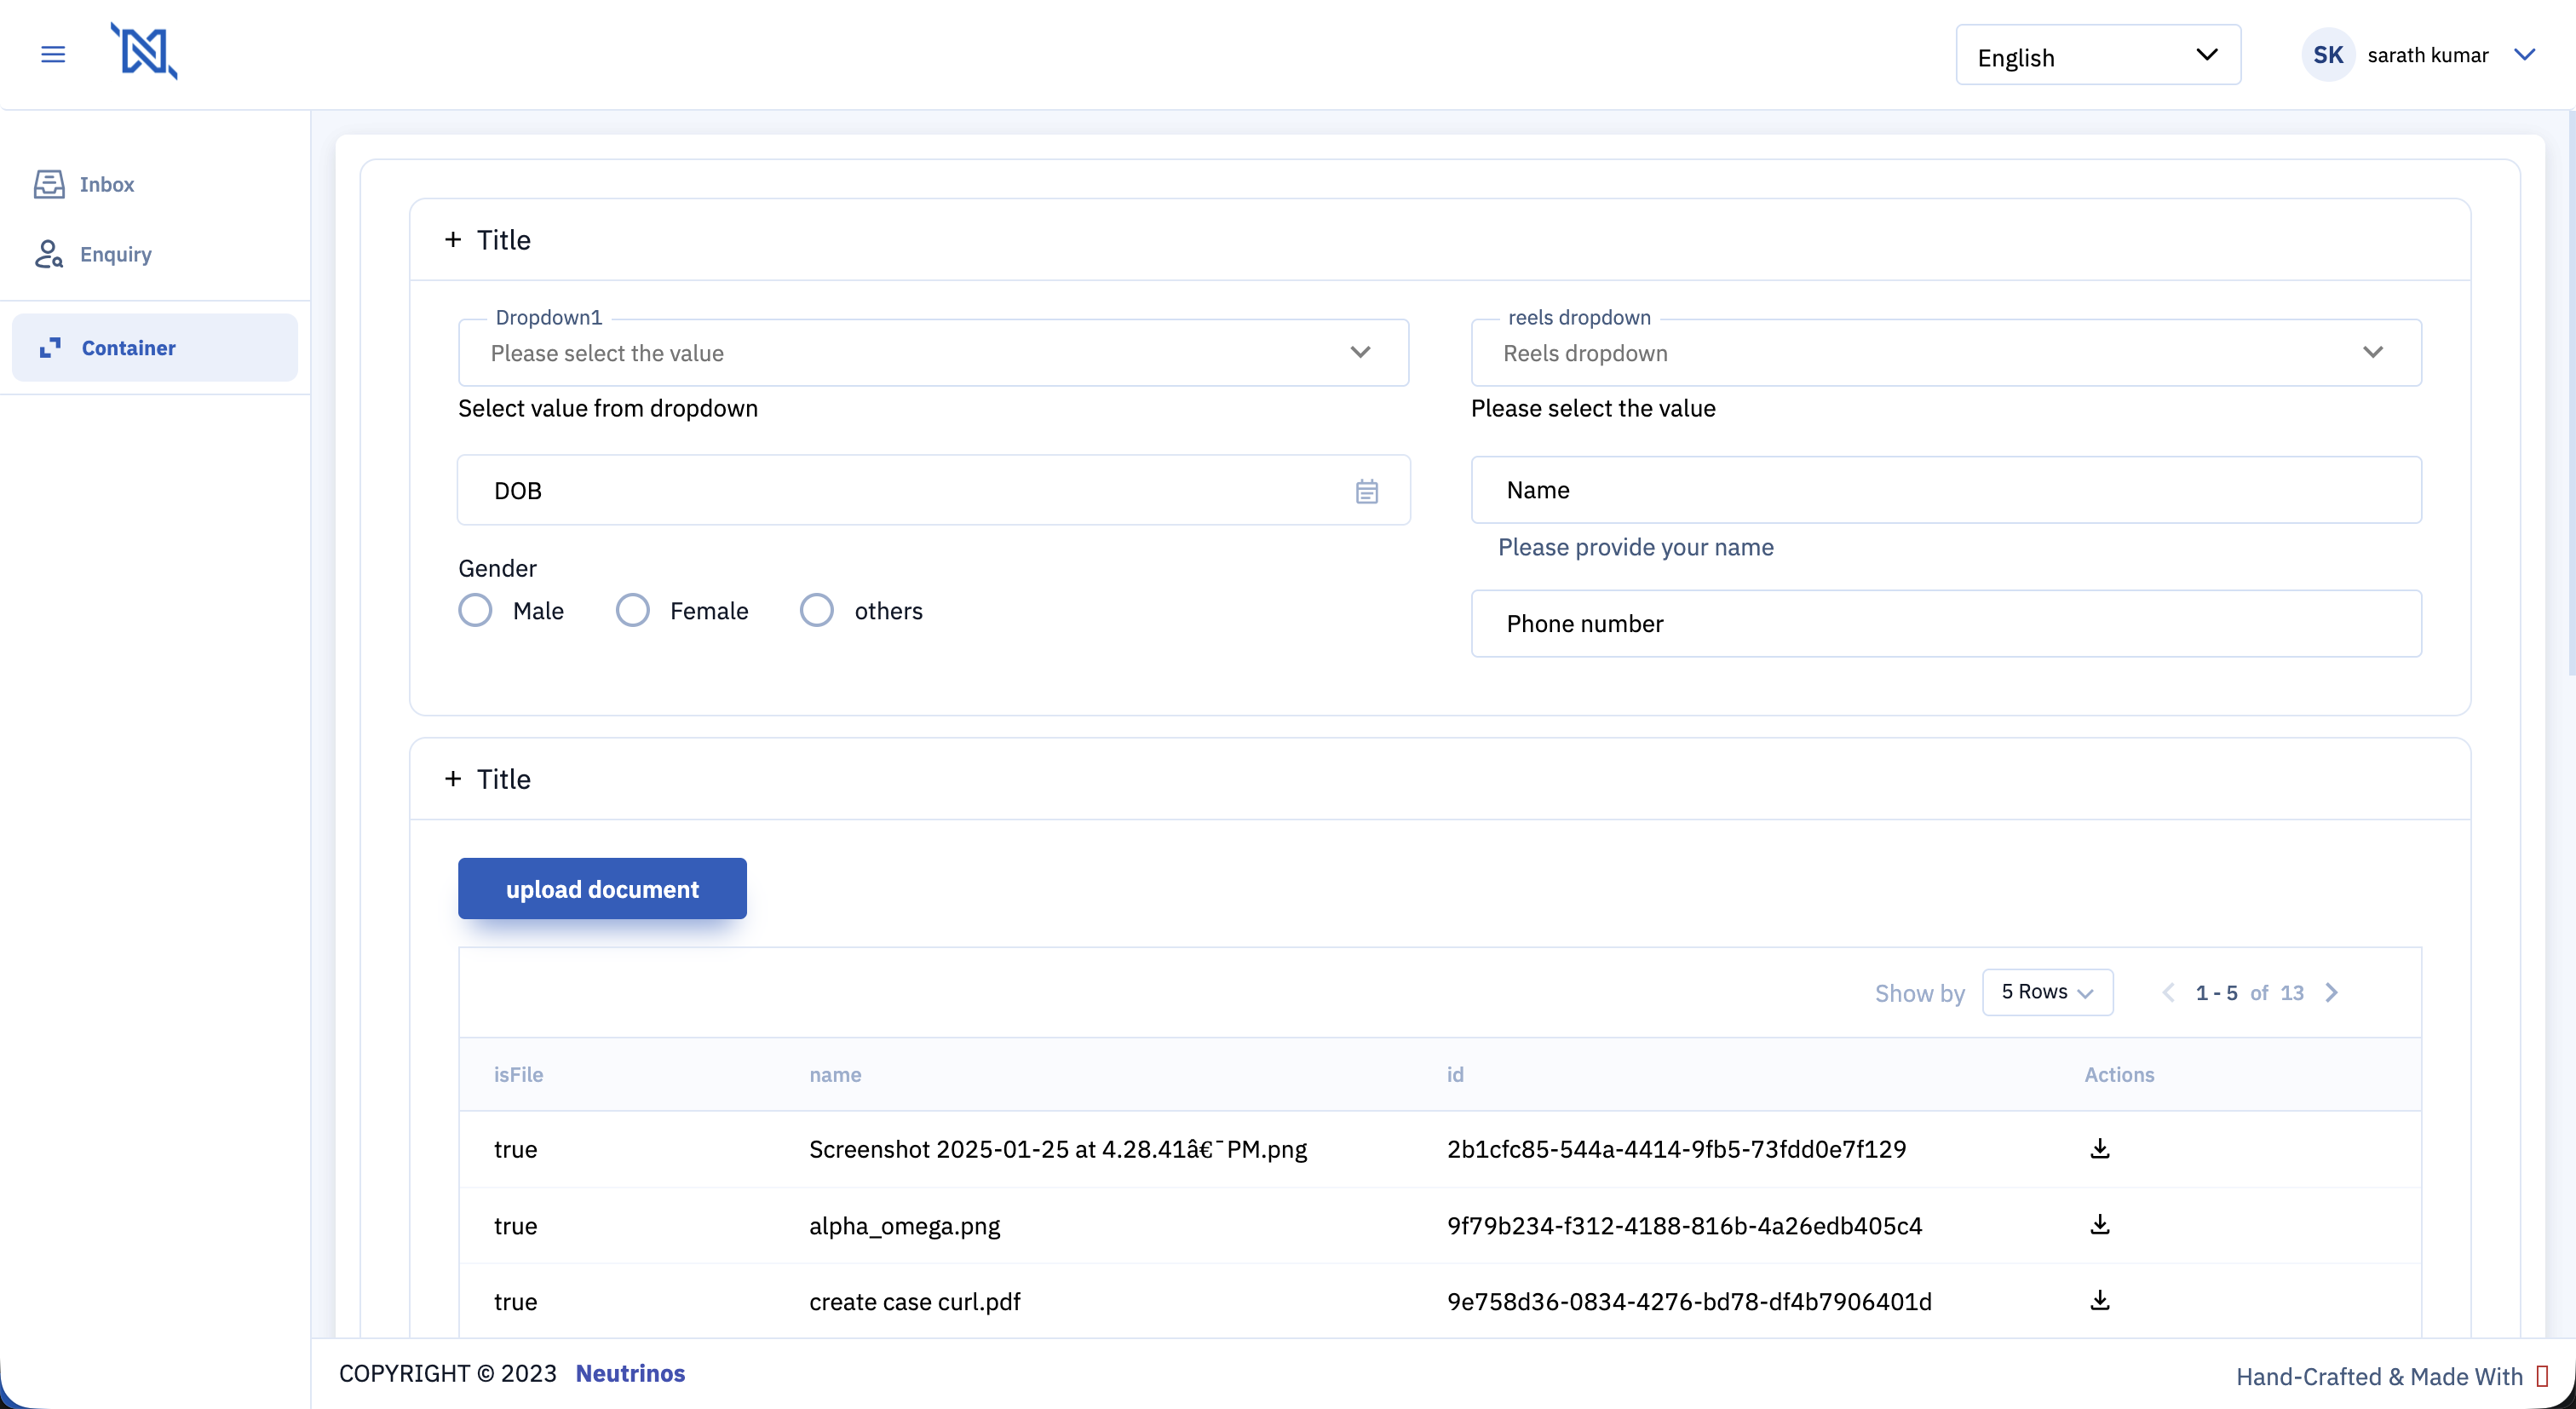The height and width of the screenshot is (1409, 2576).
Task: Open the Dropdown1 select field
Action: [x=933, y=353]
